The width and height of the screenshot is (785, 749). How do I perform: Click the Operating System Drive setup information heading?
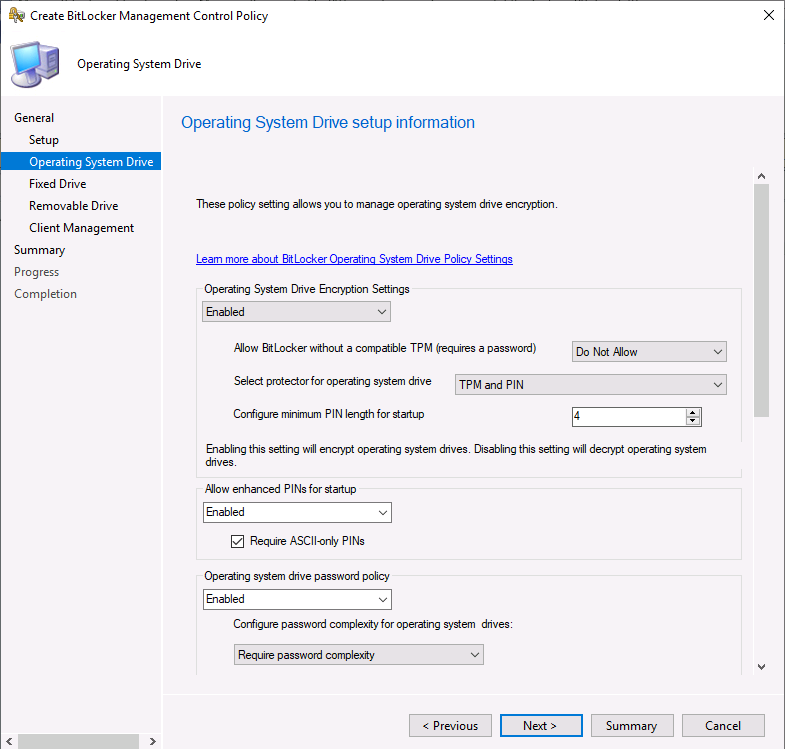(328, 123)
